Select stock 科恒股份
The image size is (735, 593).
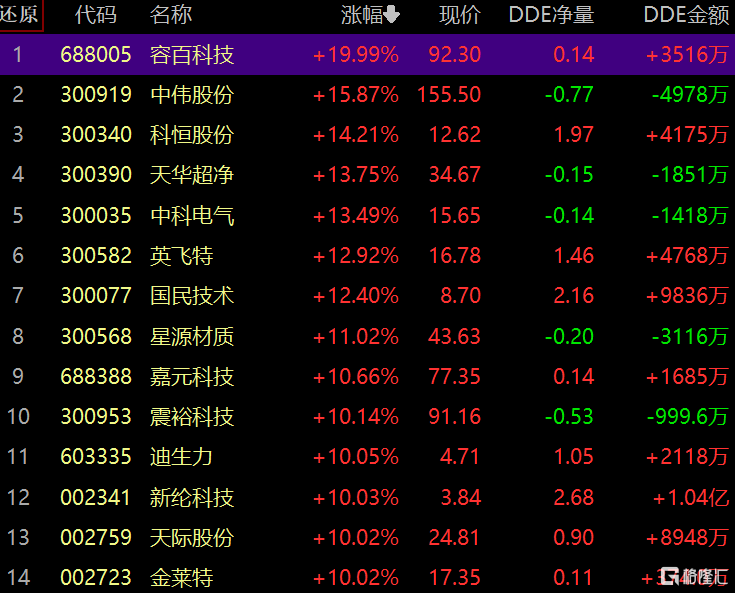pyautogui.click(x=192, y=135)
